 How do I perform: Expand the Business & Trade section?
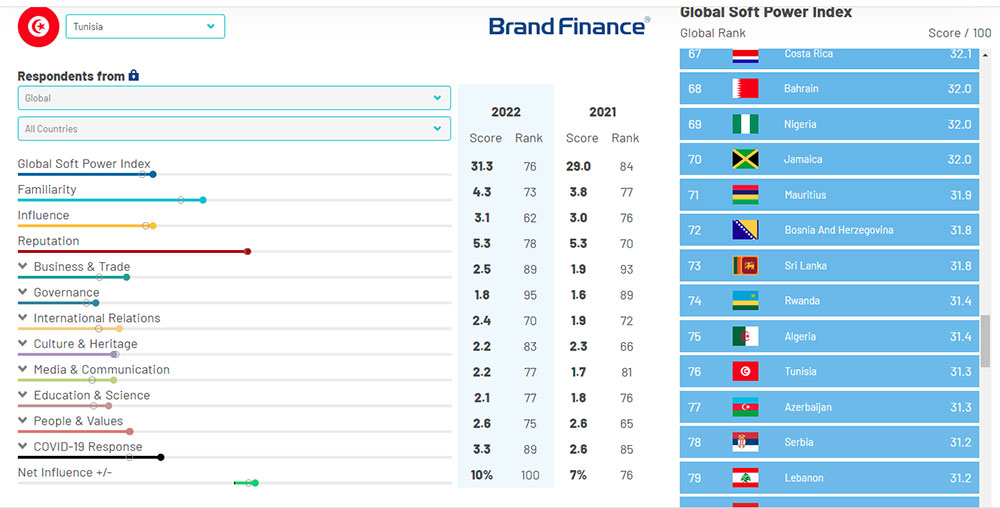tap(23, 266)
